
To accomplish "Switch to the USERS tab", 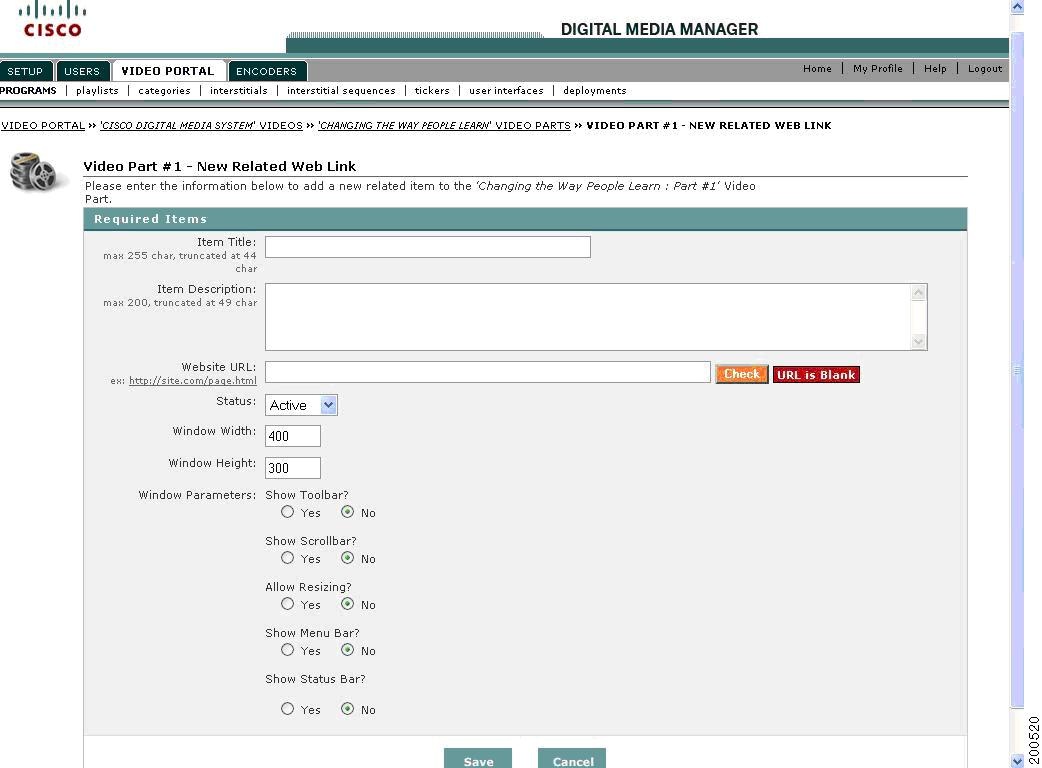I will tap(83, 71).
